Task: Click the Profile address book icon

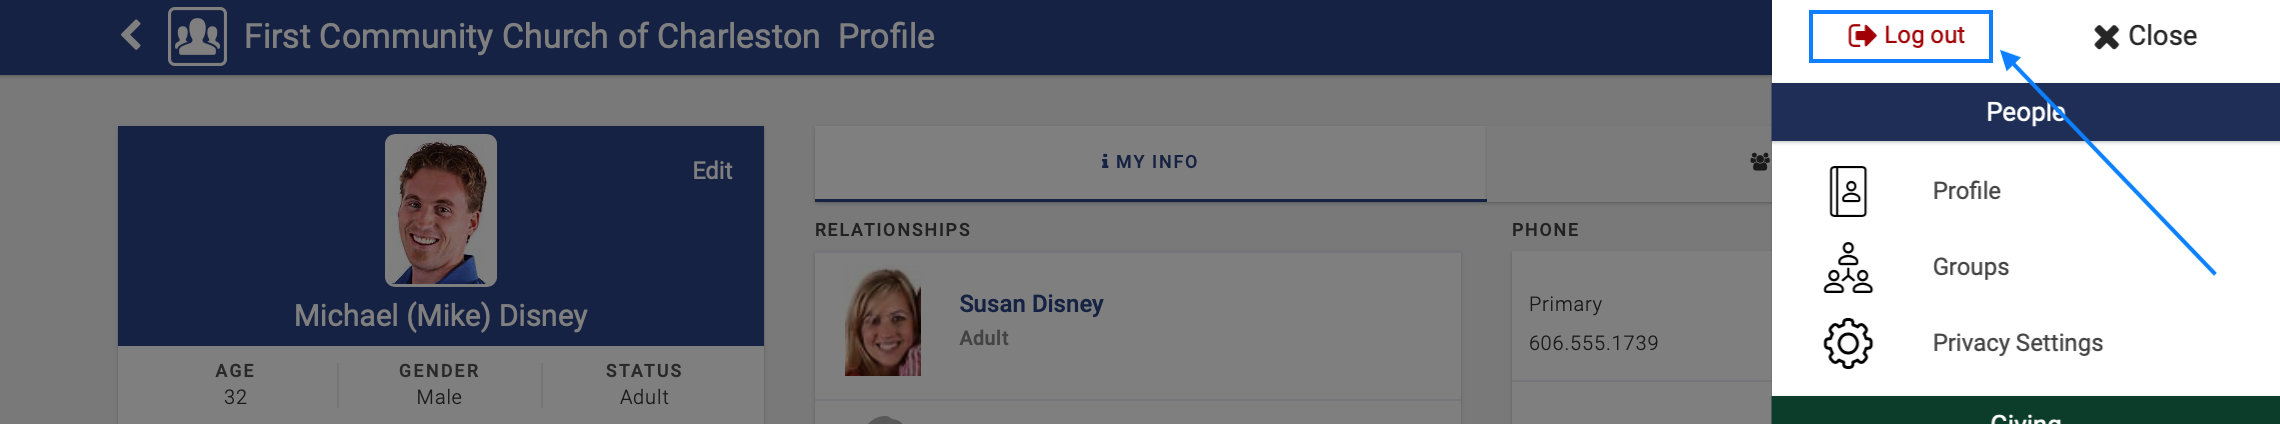Action: [1848, 191]
